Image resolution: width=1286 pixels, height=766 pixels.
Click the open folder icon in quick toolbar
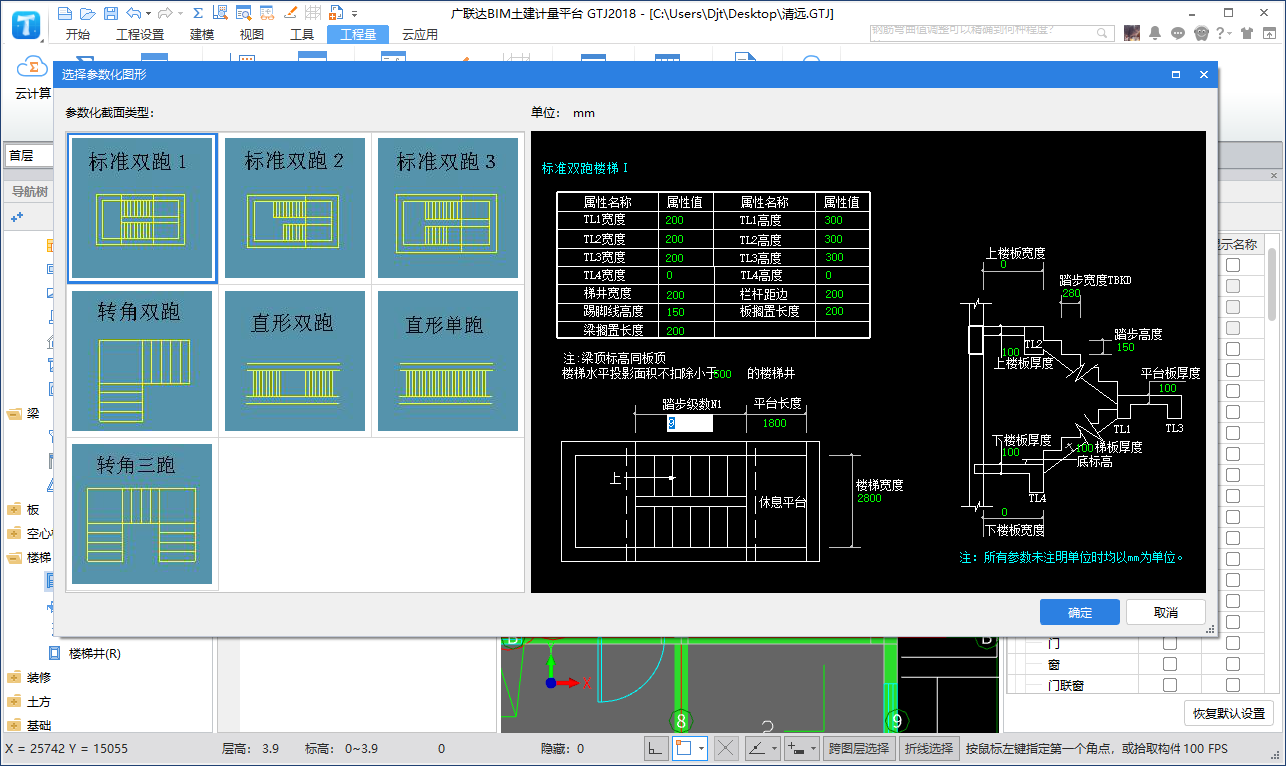click(x=88, y=13)
